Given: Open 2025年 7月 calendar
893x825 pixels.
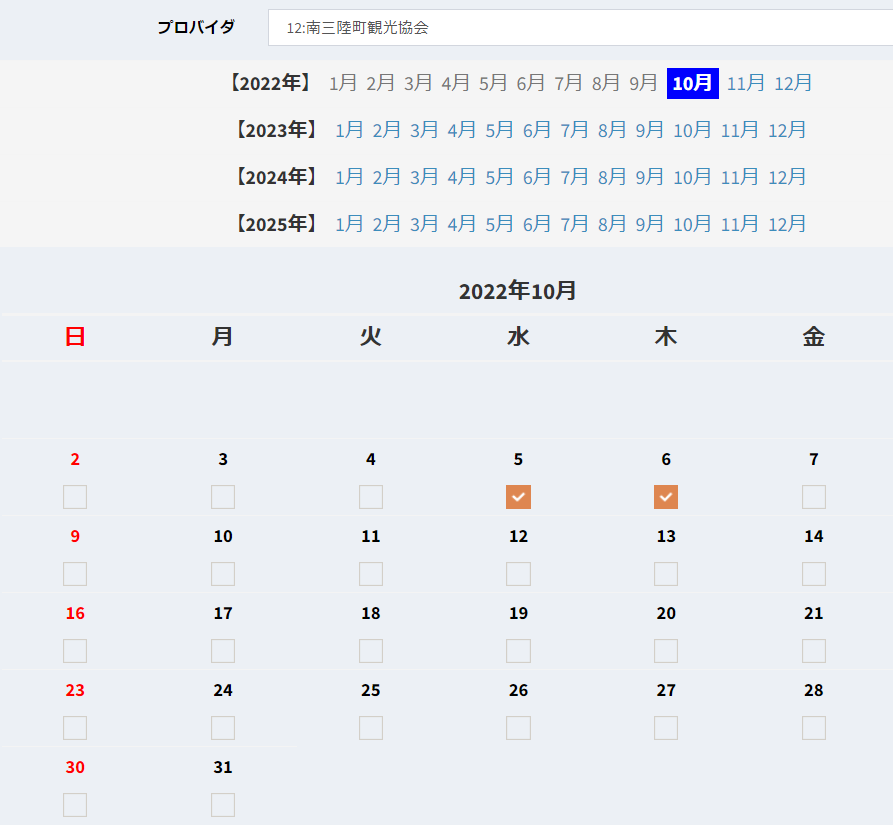Looking at the screenshot, I should pos(574,224).
